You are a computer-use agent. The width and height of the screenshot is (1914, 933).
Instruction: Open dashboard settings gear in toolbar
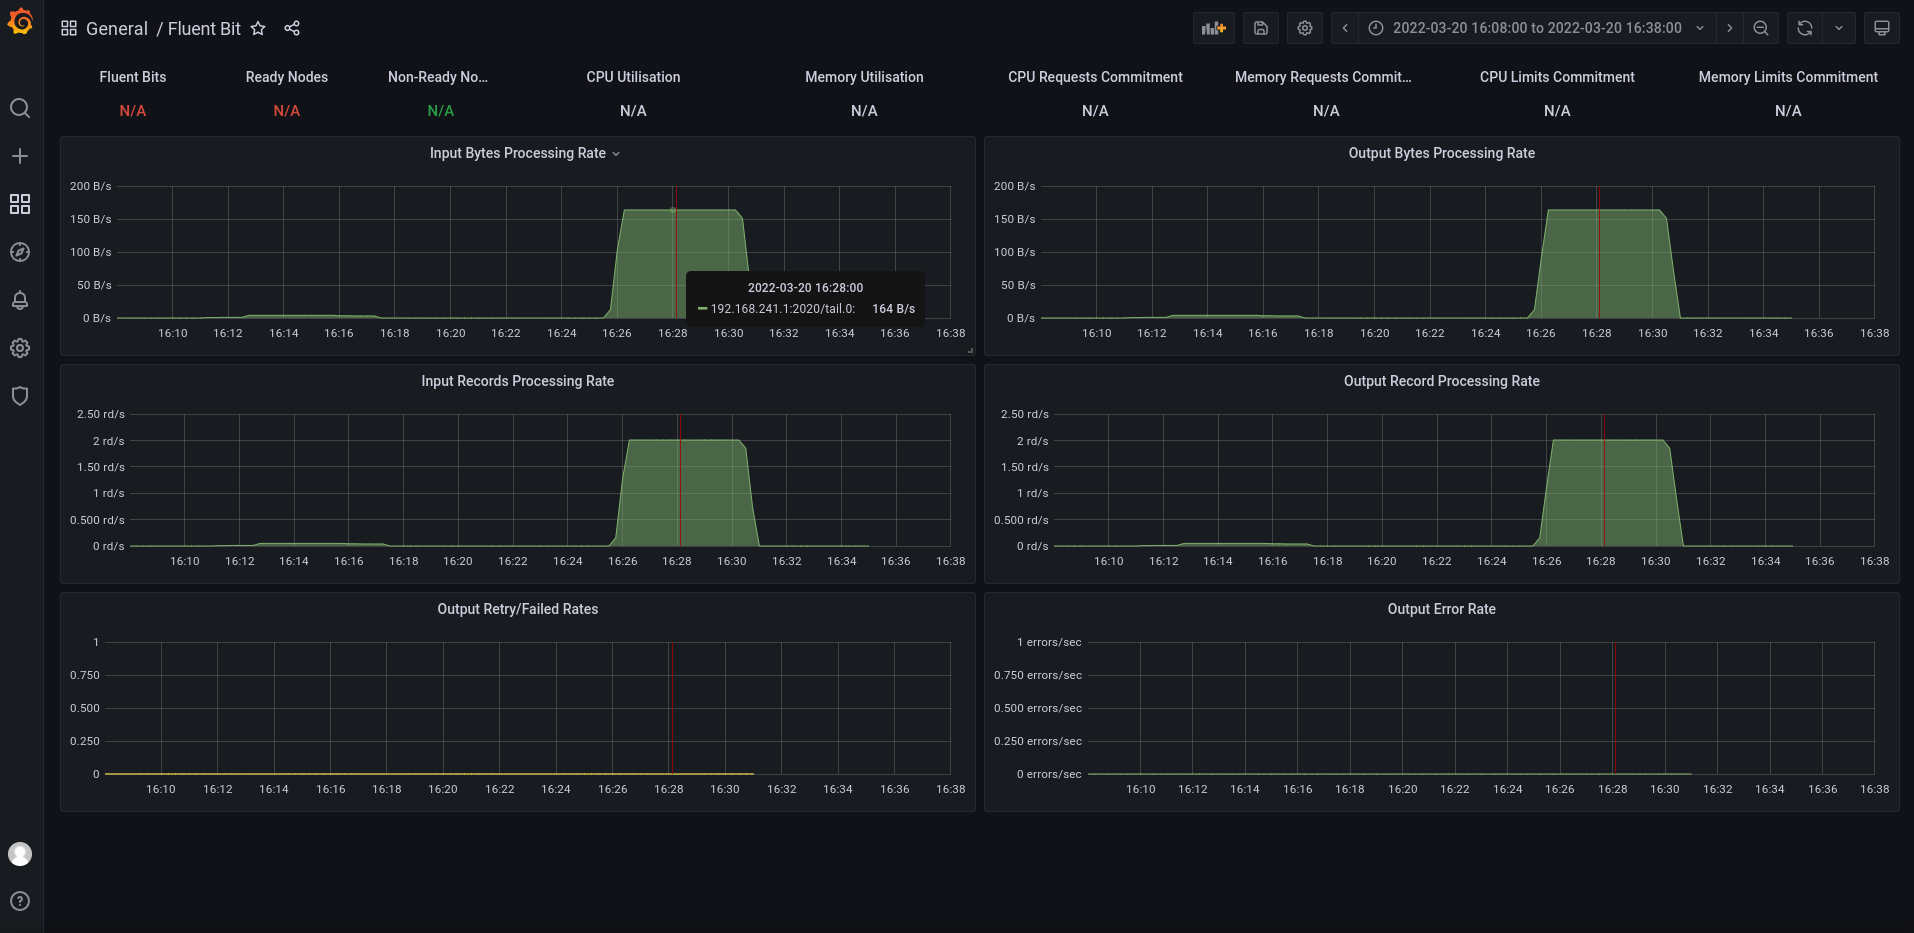[x=1305, y=28]
